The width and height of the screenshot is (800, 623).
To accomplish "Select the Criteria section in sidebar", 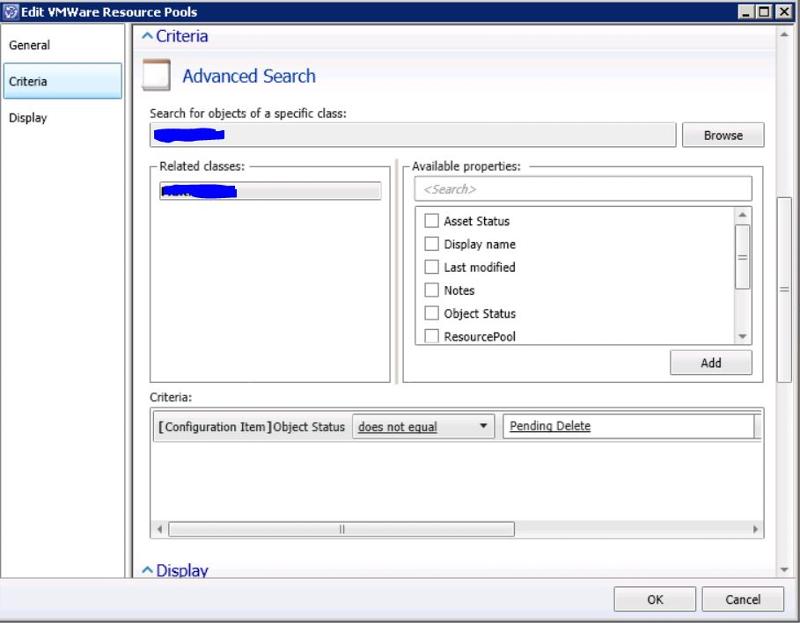I will [x=62, y=81].
